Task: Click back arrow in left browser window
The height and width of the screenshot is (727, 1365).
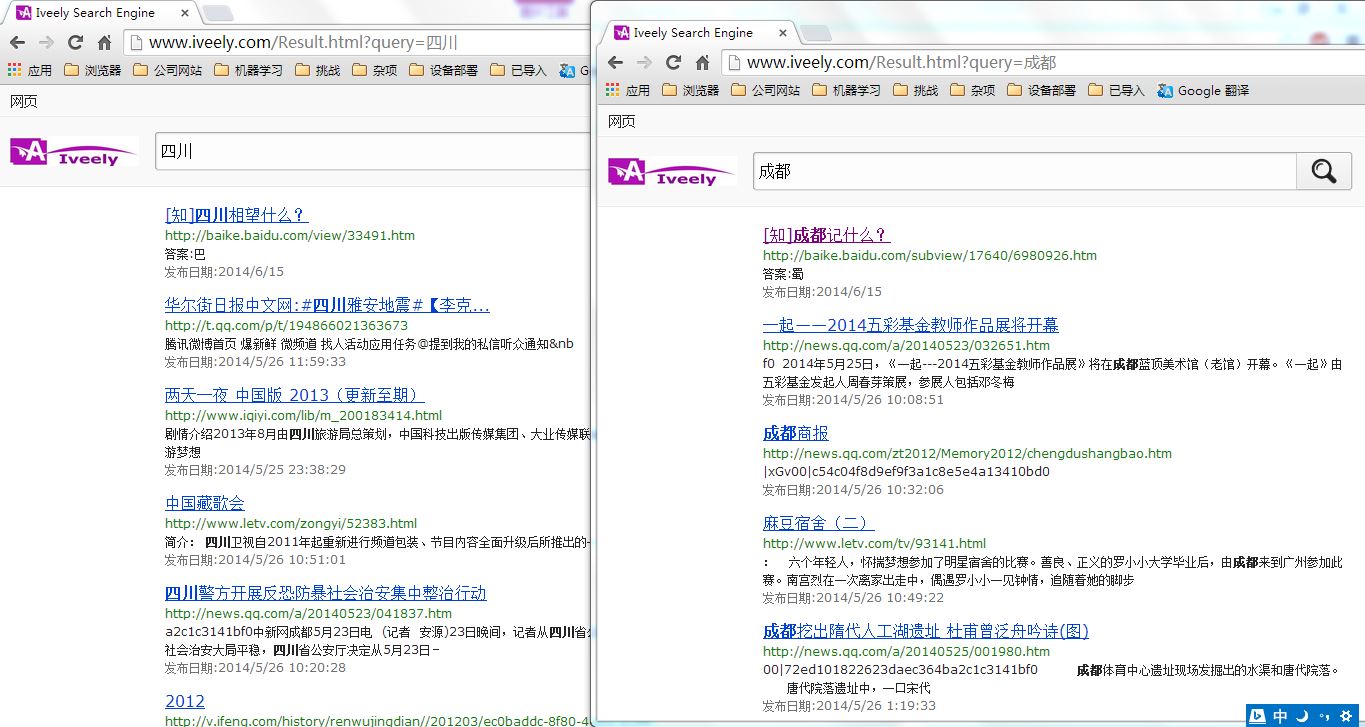Action: (x=17, y=43)
